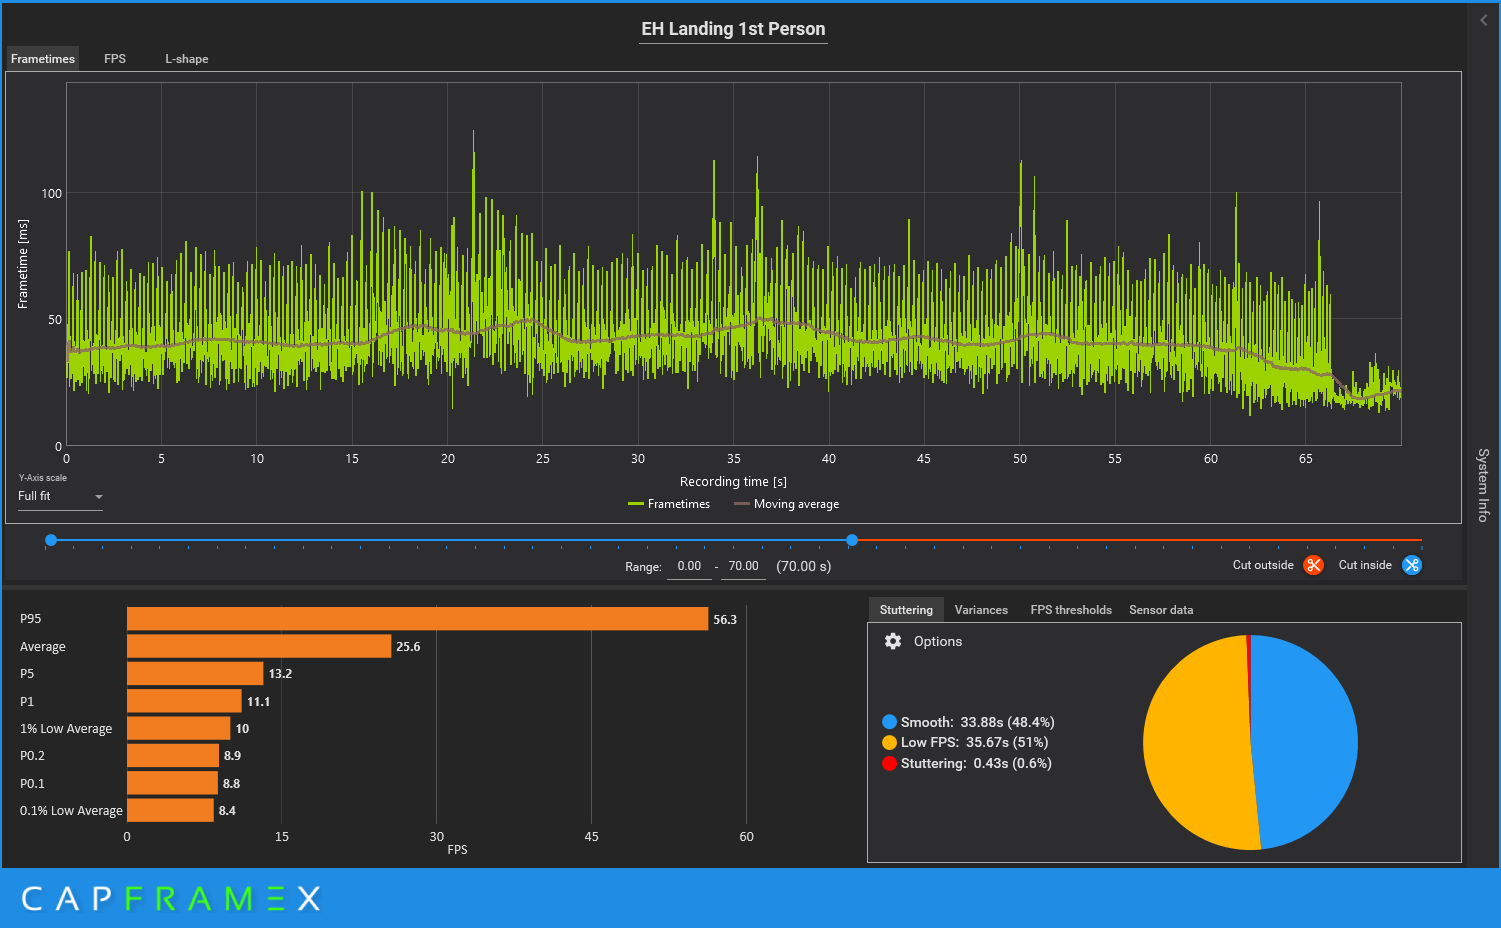This screenshot has height=928, width=1501.
Task: Click the Cut outside scissors icon
Action: (1313, 565)
